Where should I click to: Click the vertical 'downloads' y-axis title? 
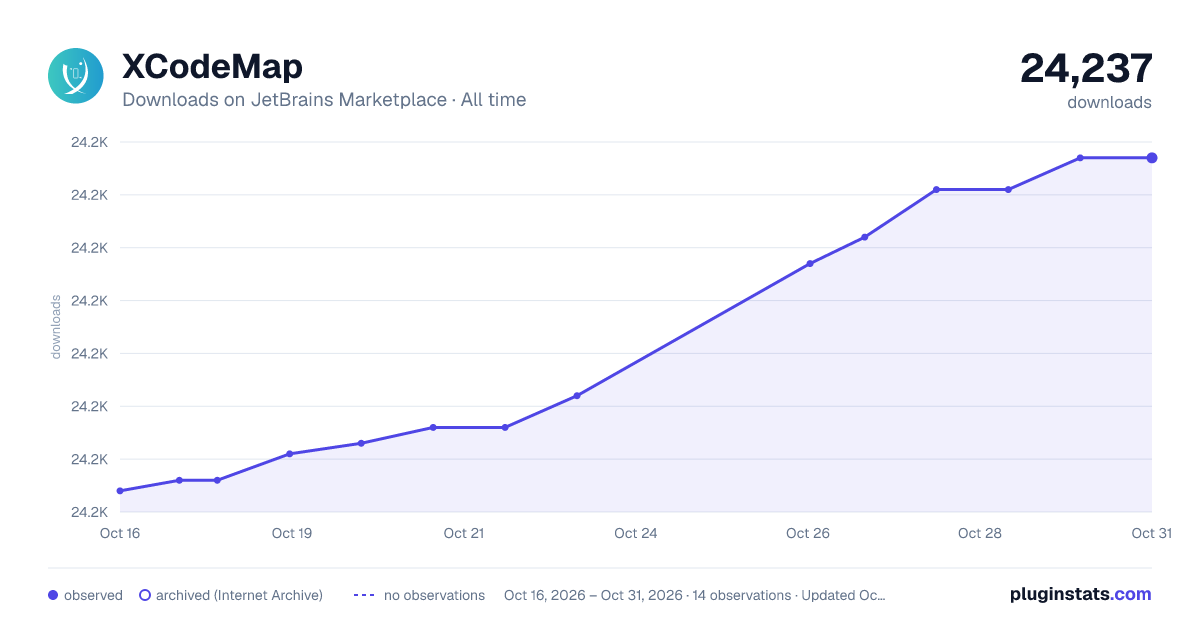click(x=56, y=327)
